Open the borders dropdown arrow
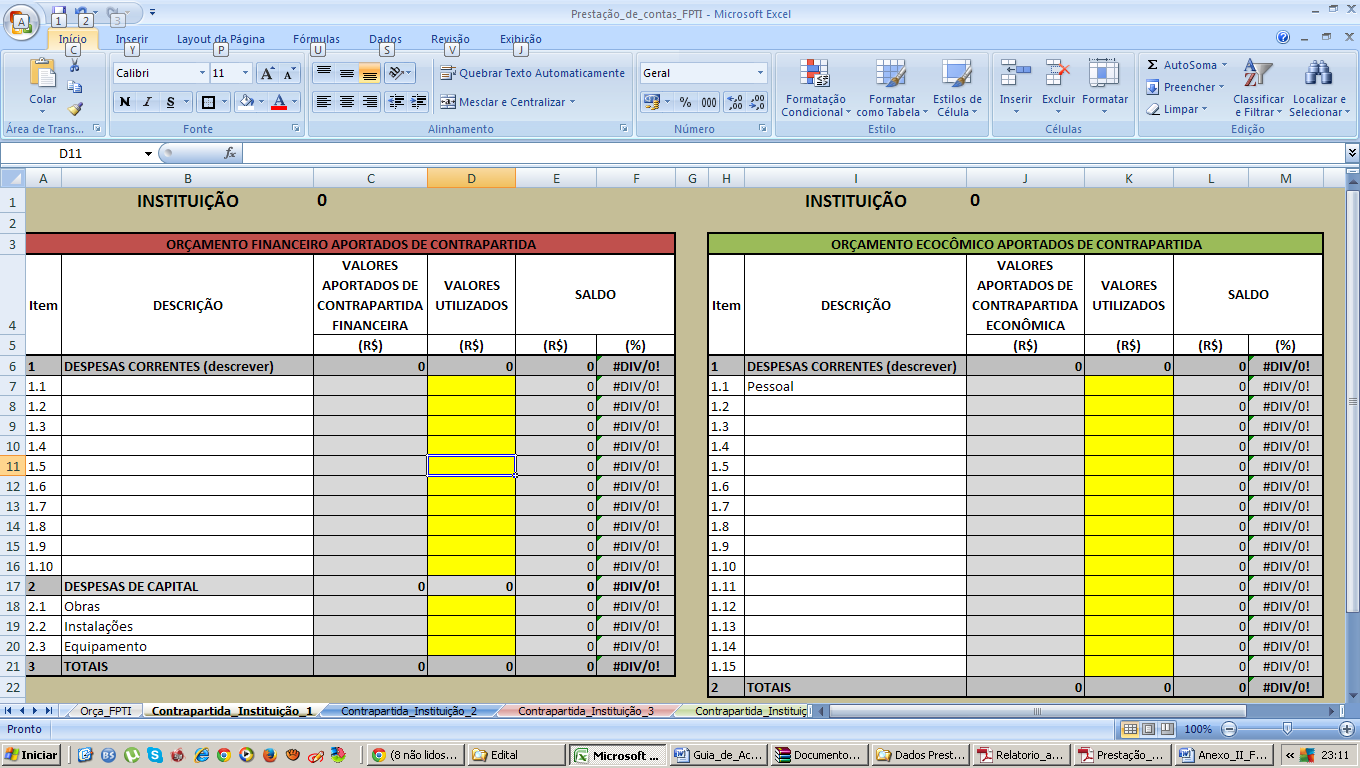1360x768 pixels. click(x=222, y=102)
